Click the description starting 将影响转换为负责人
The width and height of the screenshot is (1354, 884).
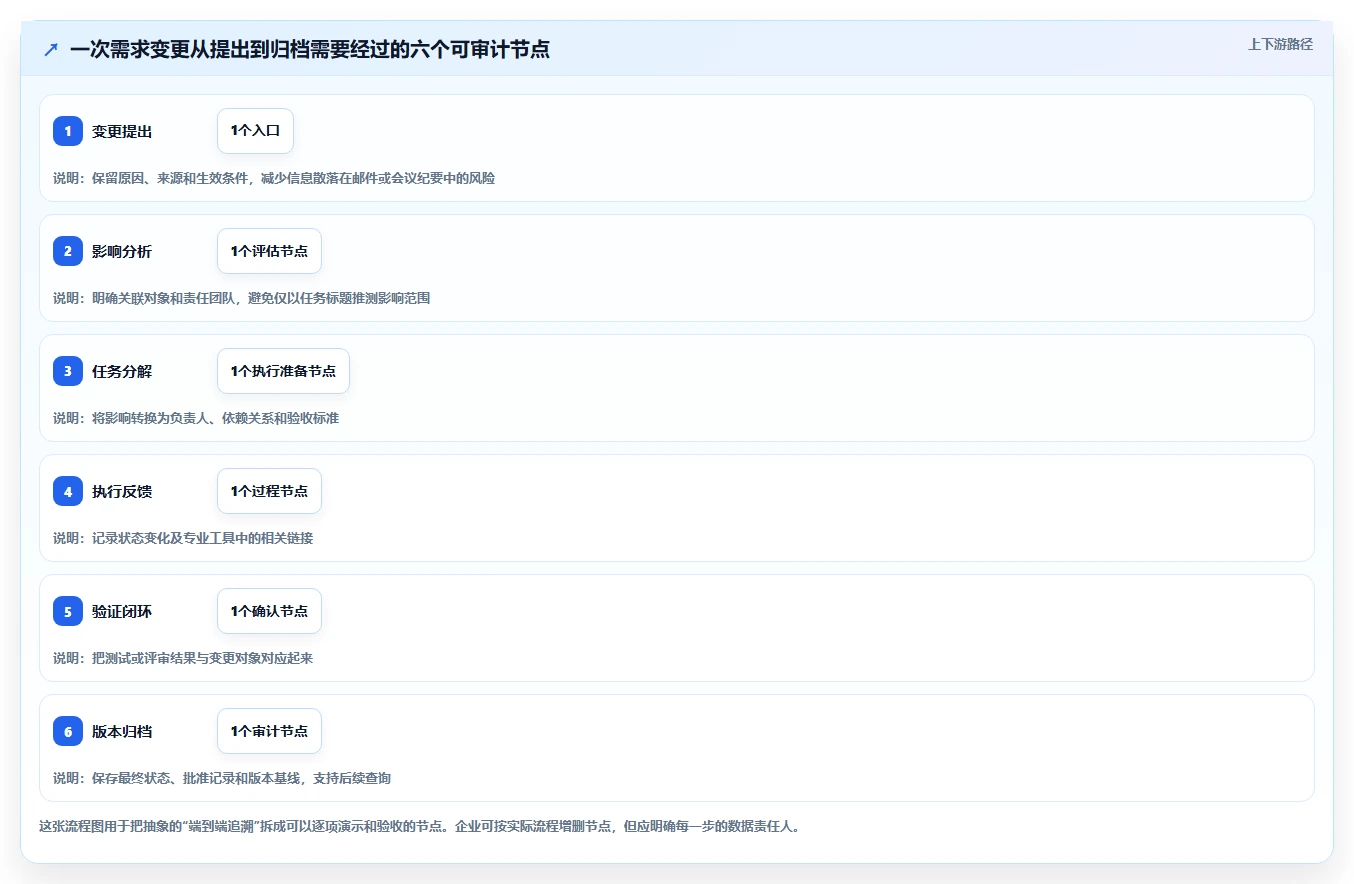196,418
